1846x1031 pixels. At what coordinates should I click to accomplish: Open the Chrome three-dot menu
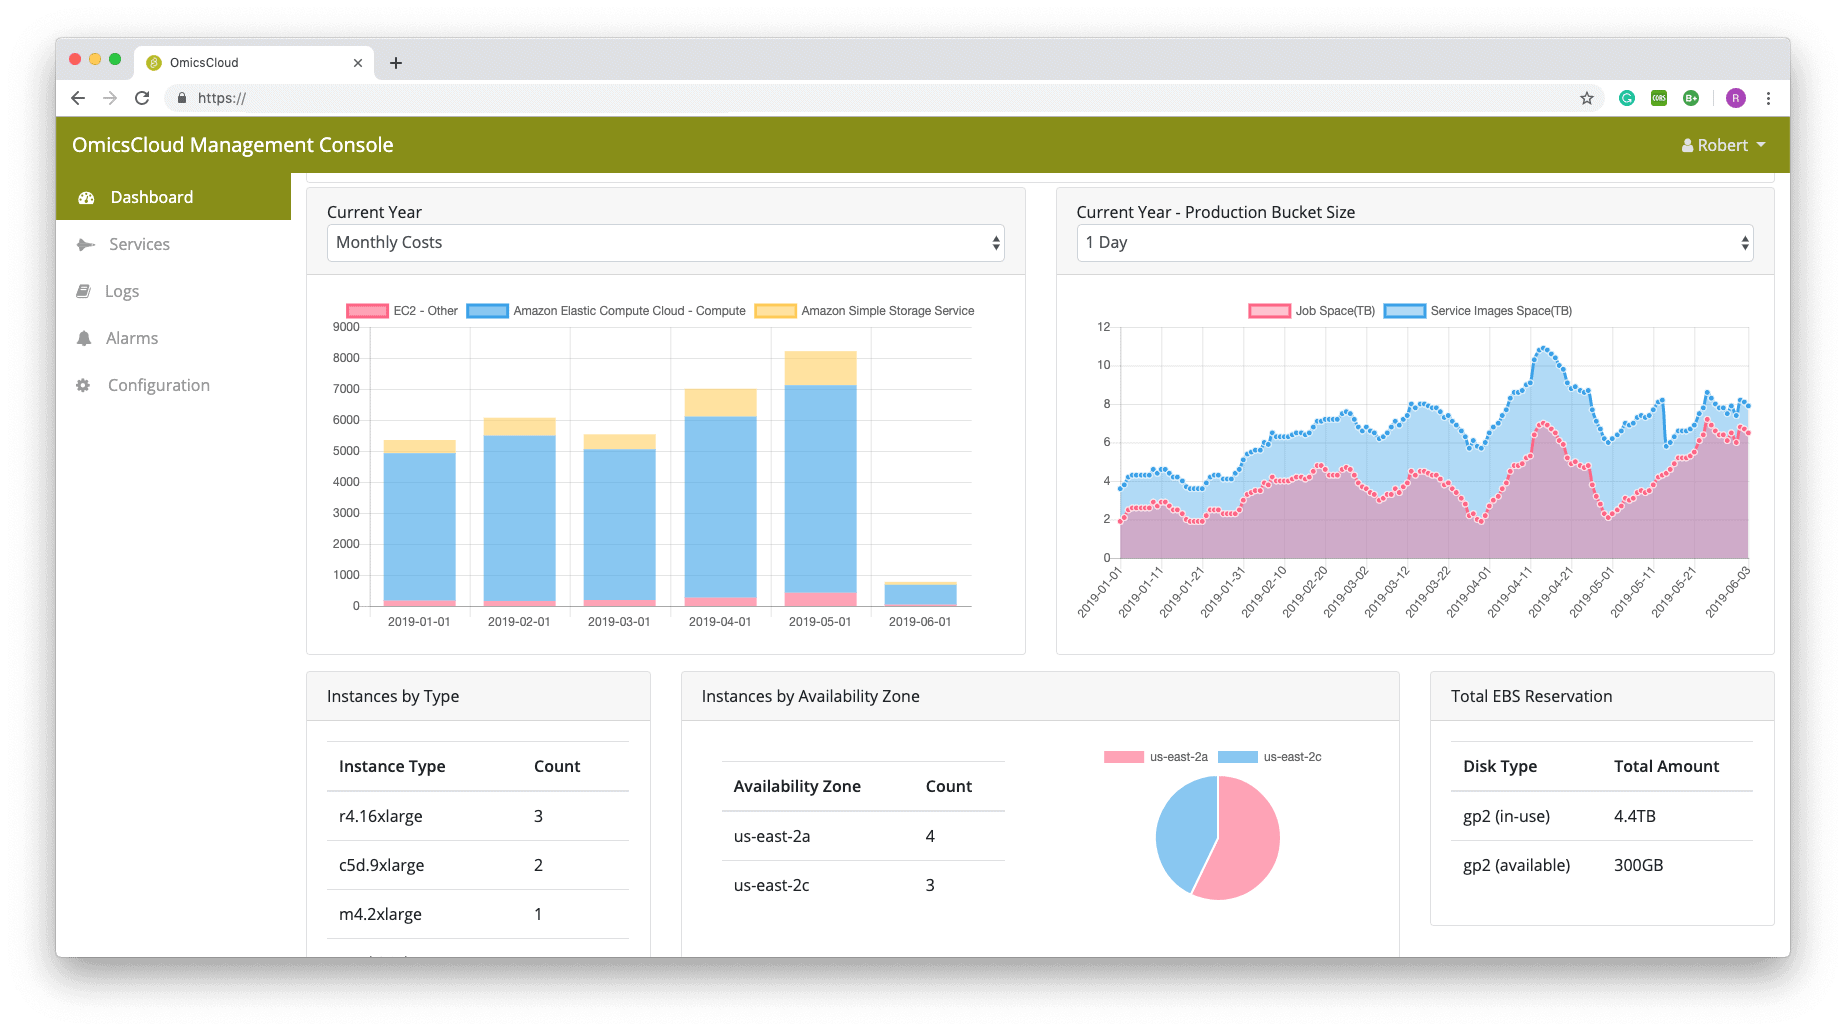tap(1768, 98)
